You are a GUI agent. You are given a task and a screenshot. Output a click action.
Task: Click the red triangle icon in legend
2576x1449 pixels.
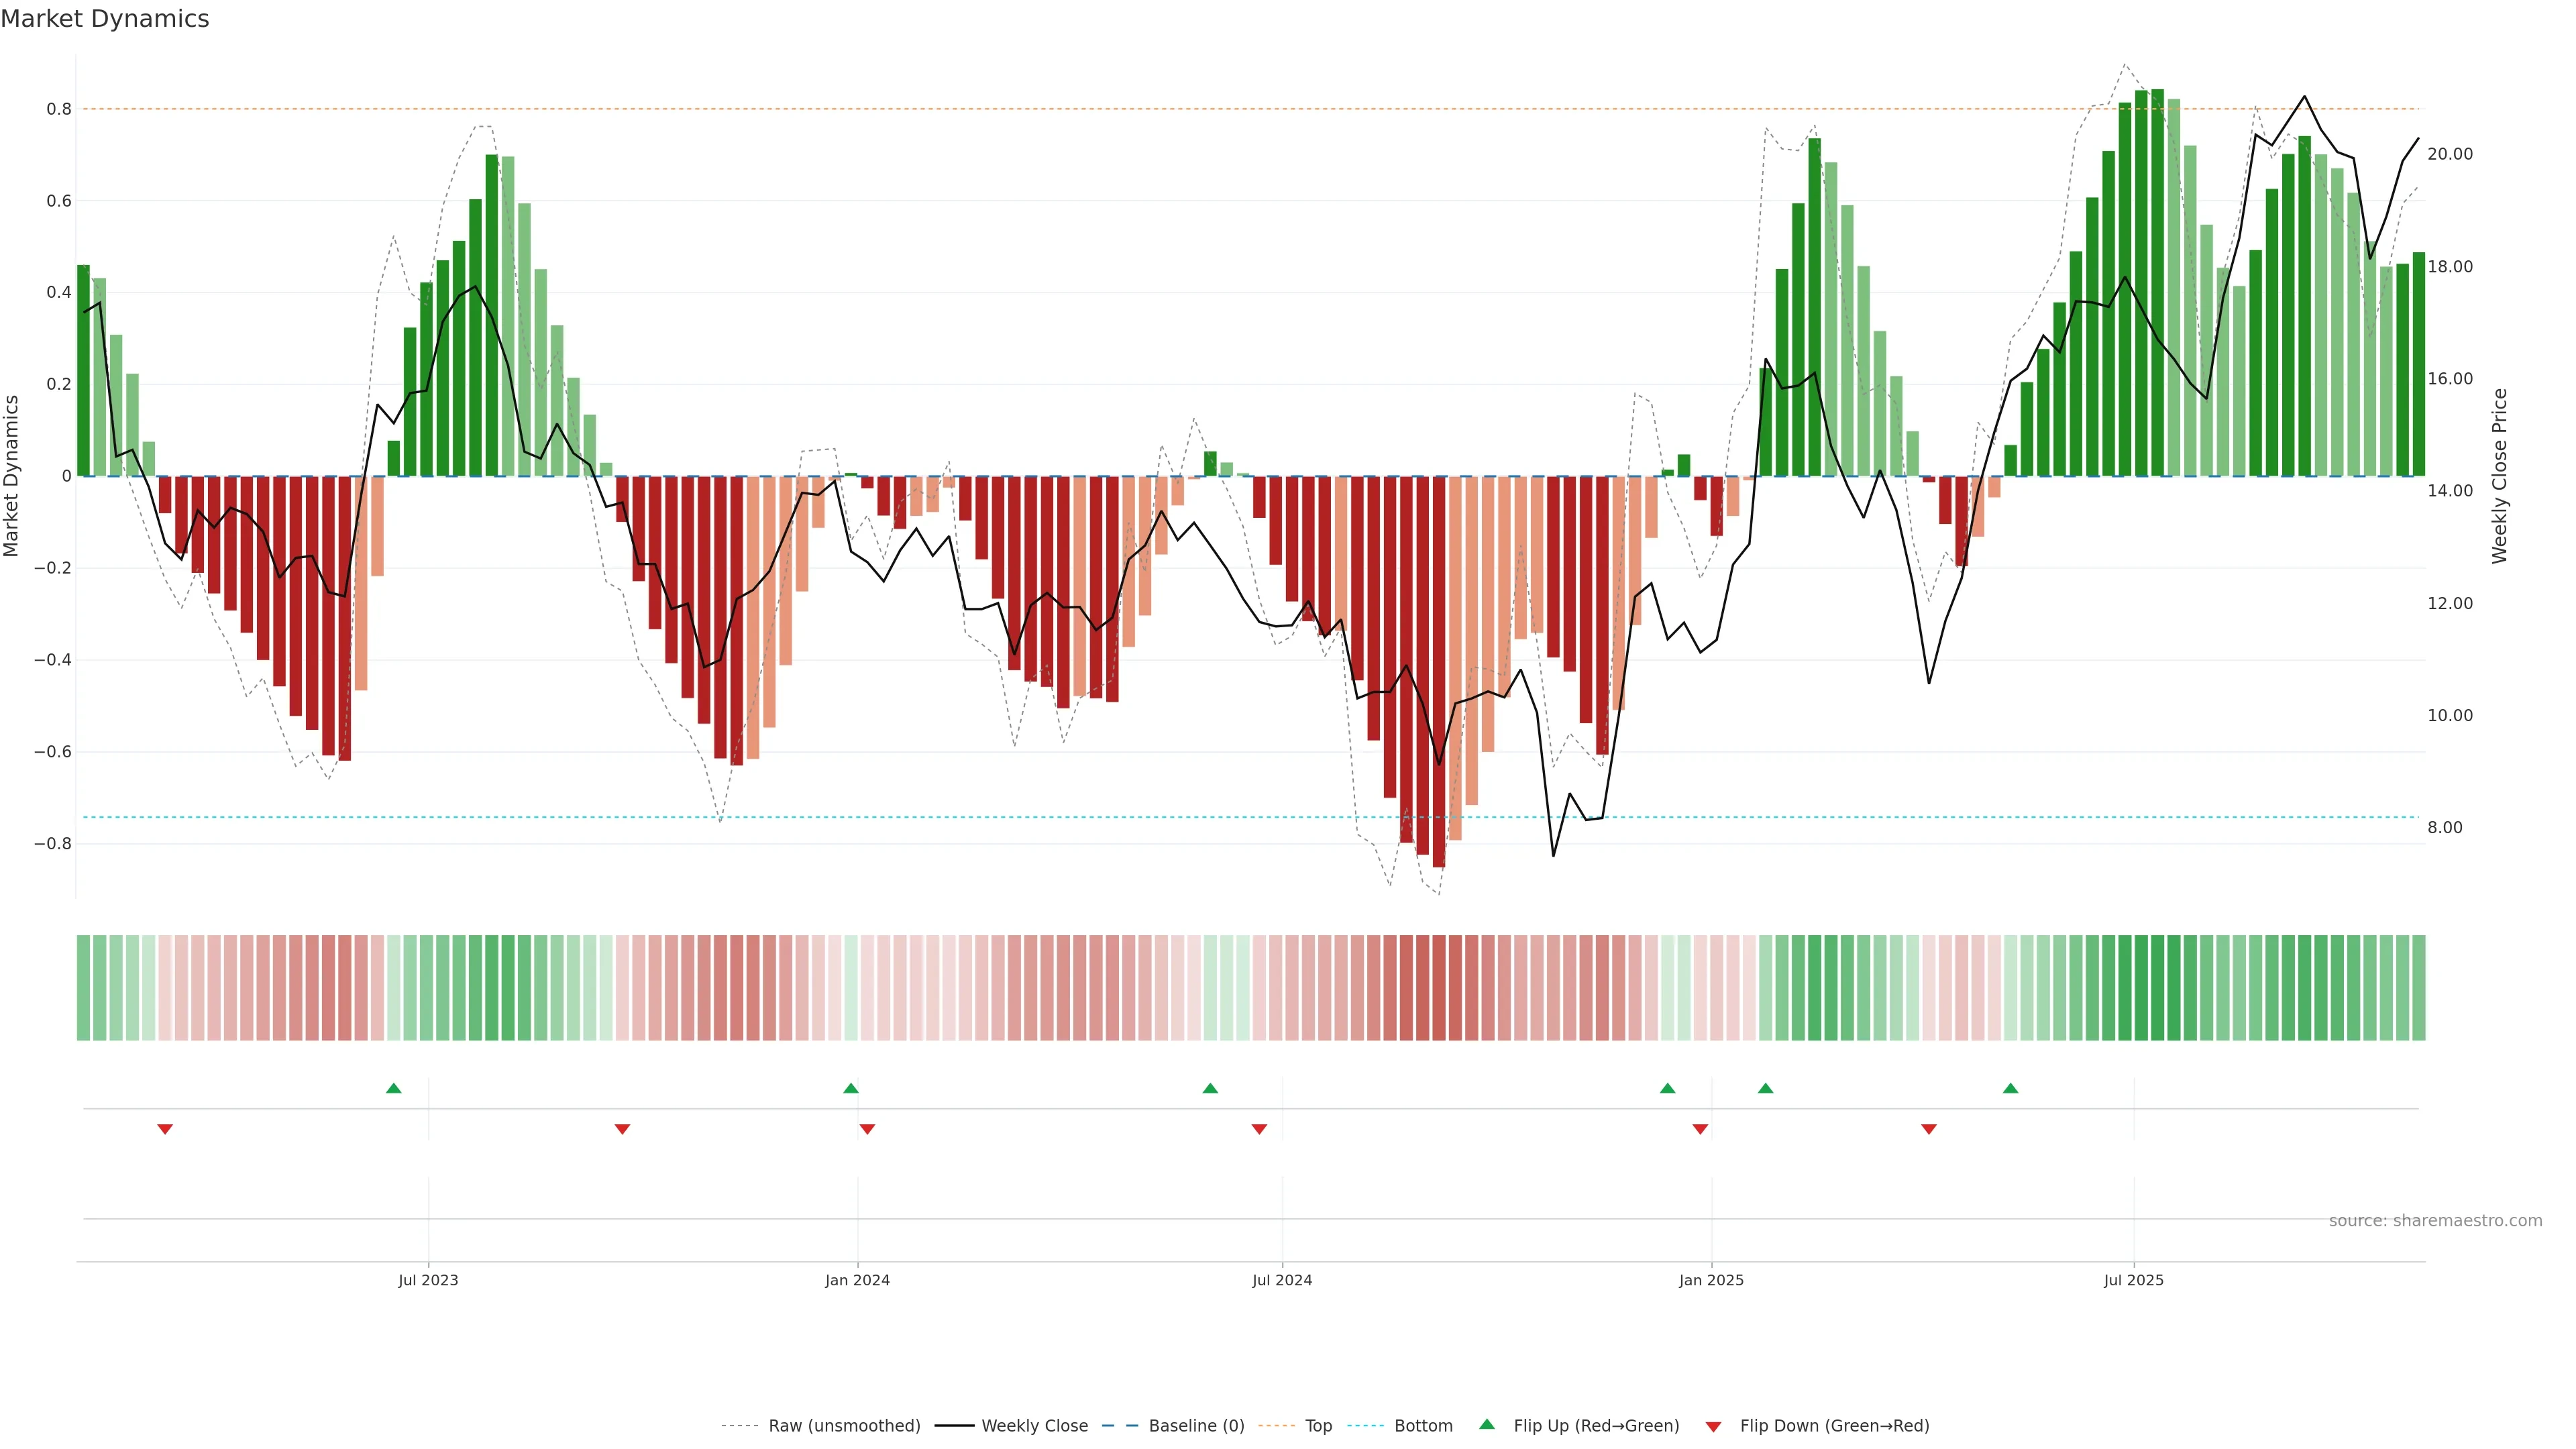[x=1713, y=1427]
